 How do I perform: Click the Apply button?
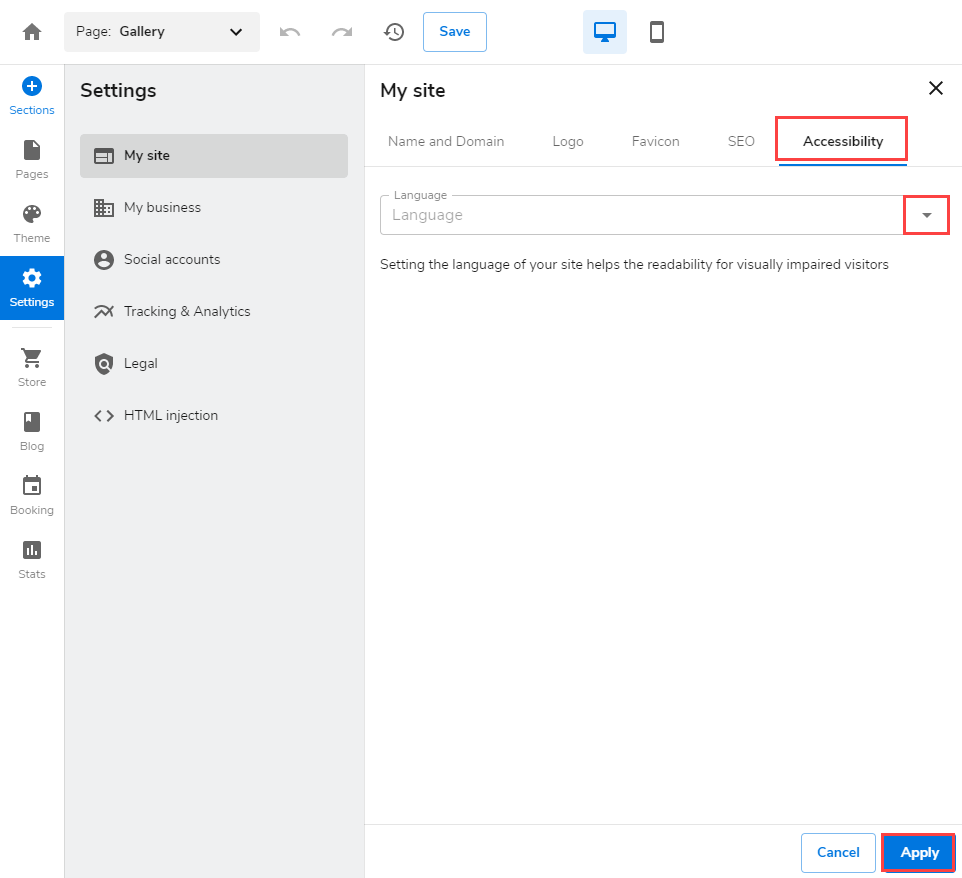[919, 852]
